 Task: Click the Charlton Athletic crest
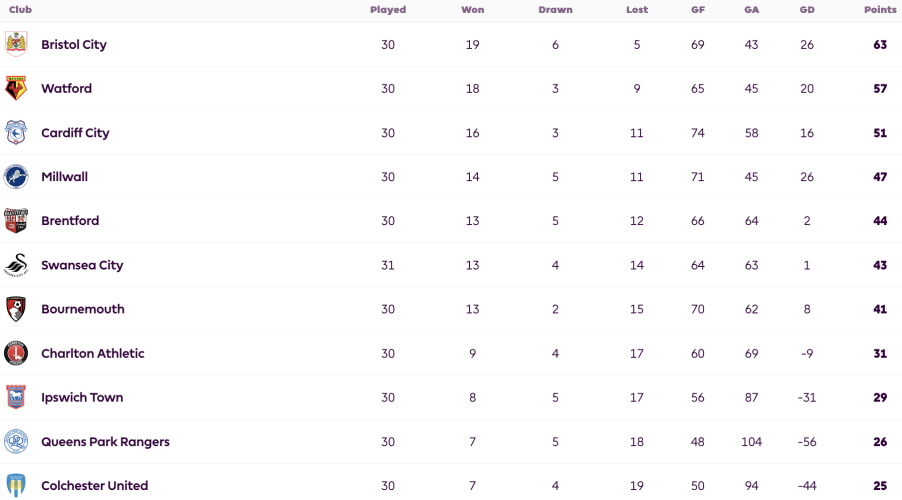(x=16, y=353)
